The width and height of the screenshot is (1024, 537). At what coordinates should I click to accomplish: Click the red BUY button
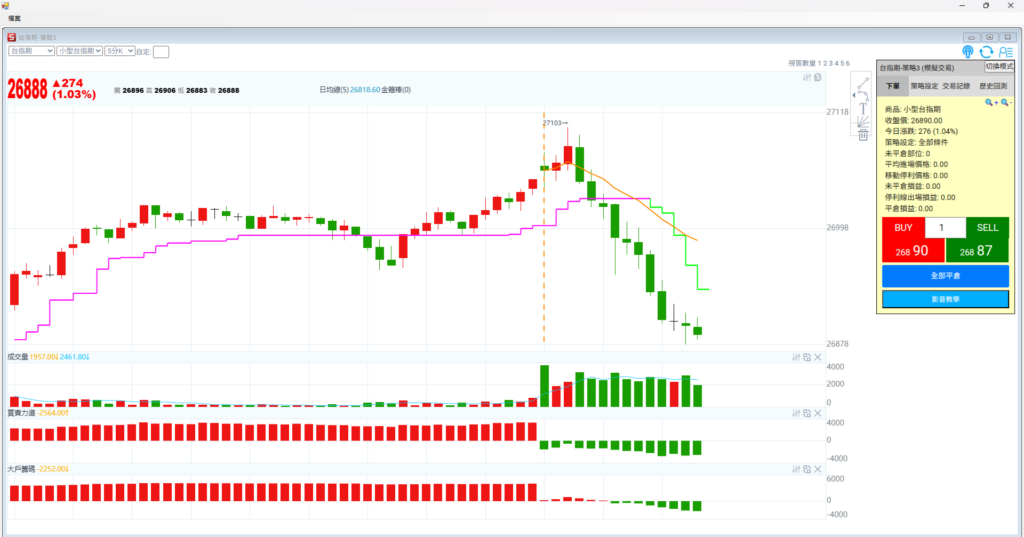(x=903, y=240)
